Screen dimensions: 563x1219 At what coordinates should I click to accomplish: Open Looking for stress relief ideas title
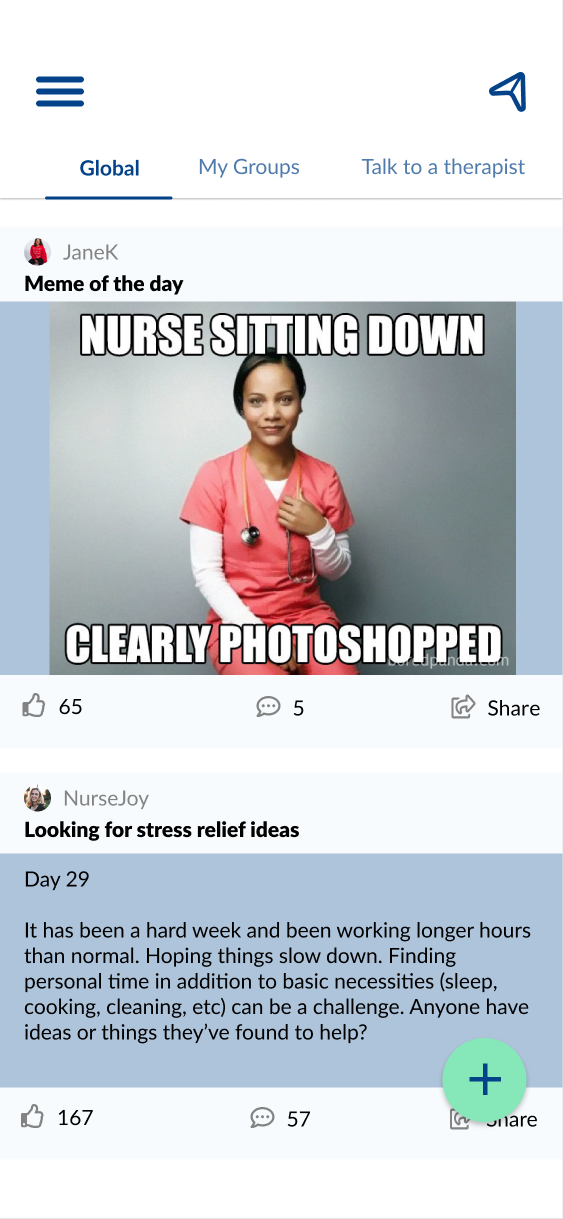click(162, 830)
